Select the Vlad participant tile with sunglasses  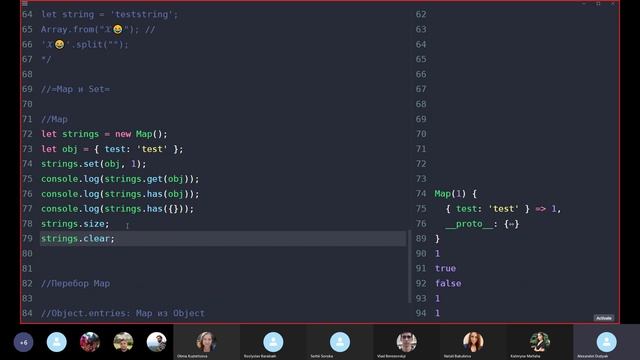407,342
